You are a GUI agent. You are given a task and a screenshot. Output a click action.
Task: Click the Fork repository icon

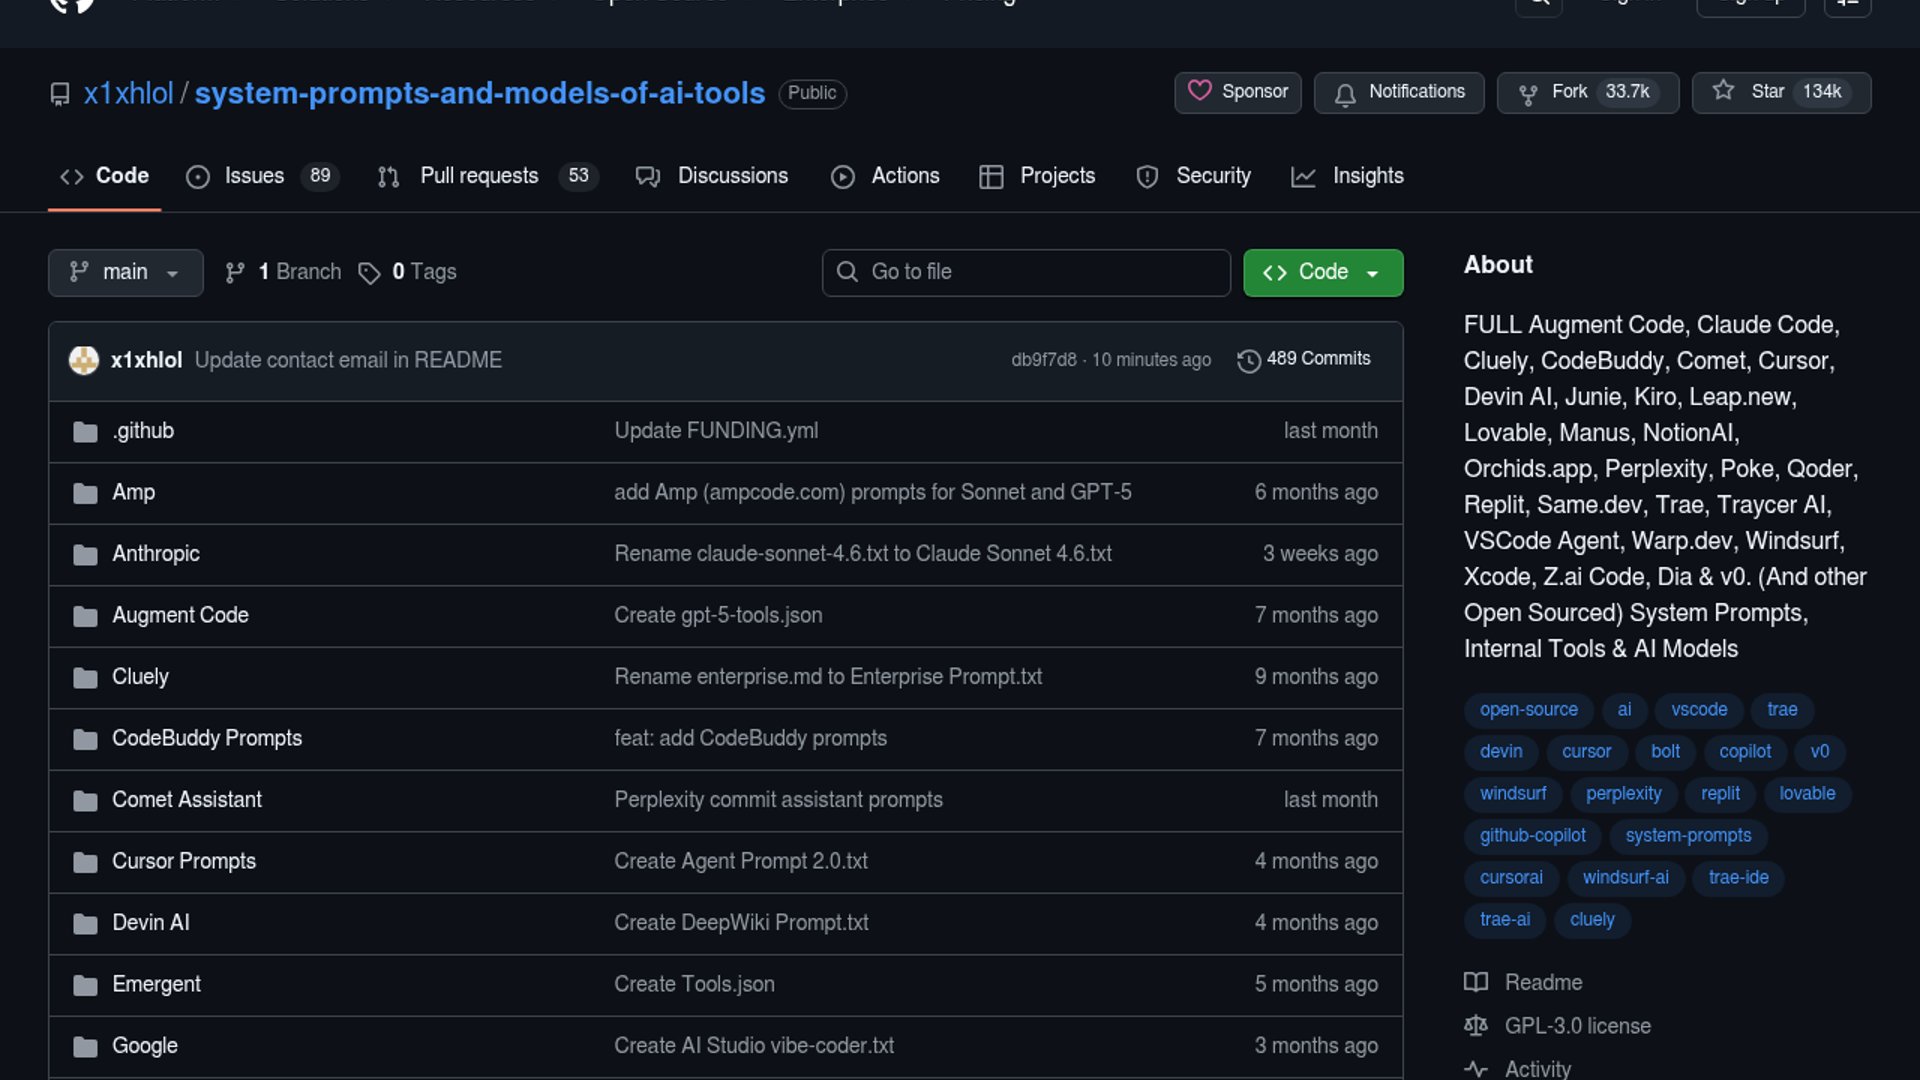1527,93
